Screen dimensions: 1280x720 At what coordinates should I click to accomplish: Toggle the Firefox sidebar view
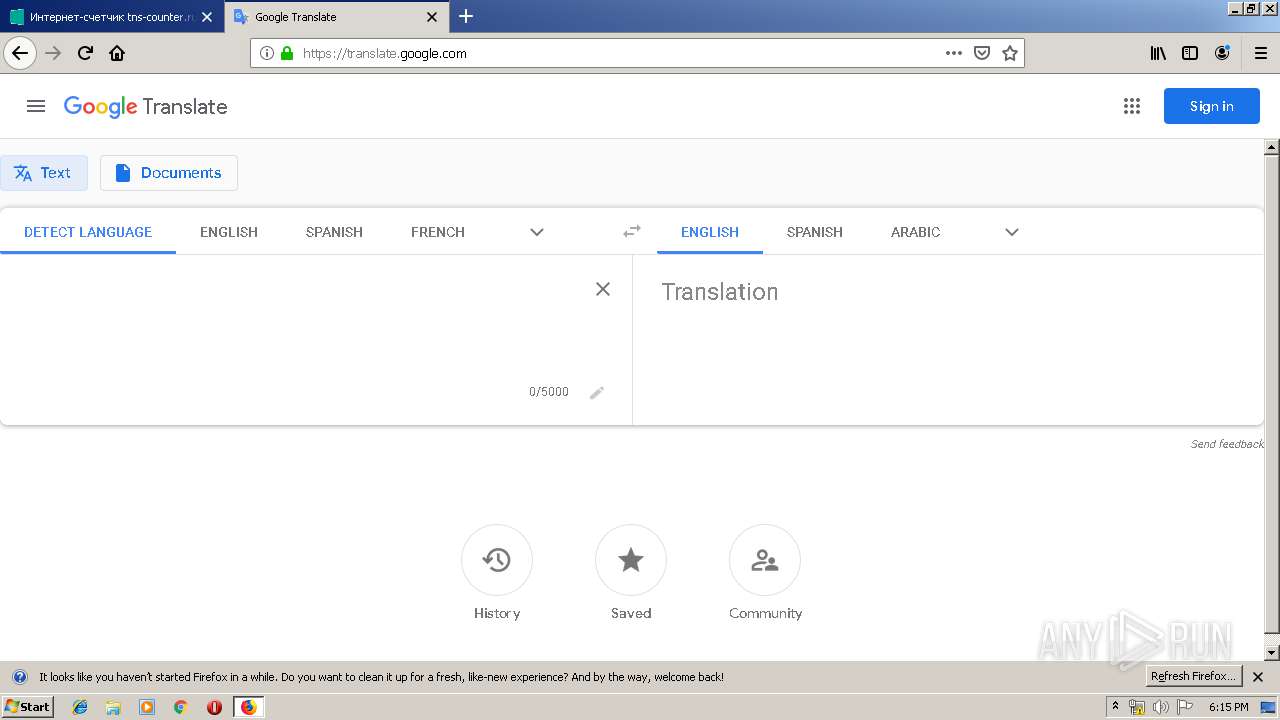pos(1190,54)
